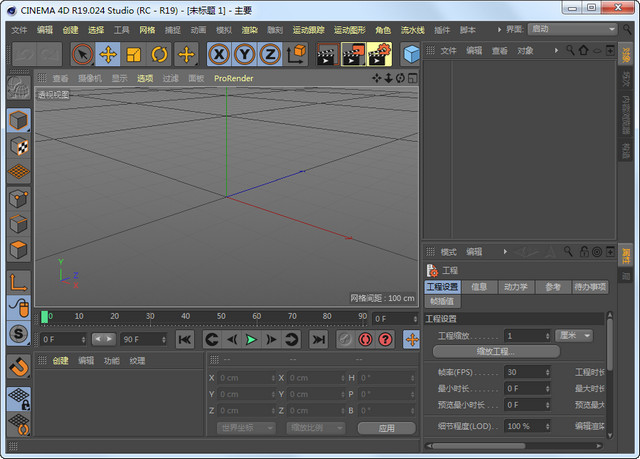Image resolution: width=640 pixels, height=459 pixels.
Task: Select the Scale tool icon
Action: click(134, 54)
